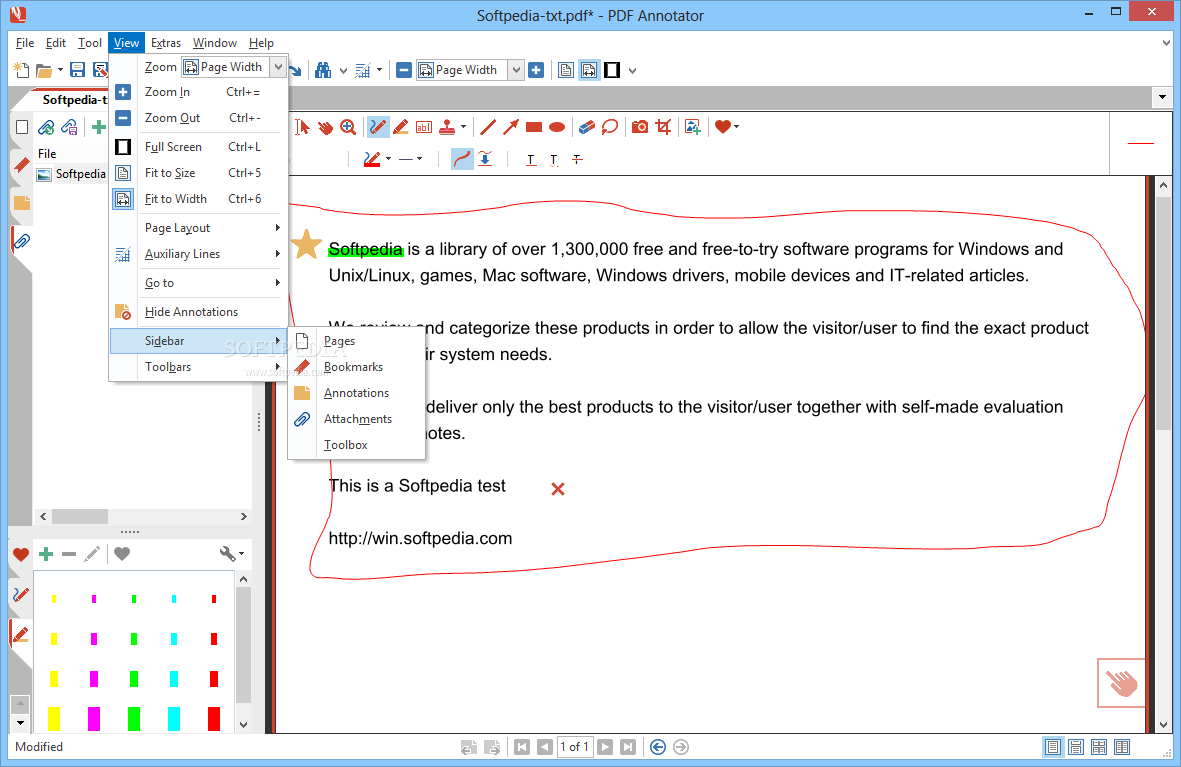Pick the largest cyan marker swatch
Viewport: 1181px width, 767px height.
point(174,718)
